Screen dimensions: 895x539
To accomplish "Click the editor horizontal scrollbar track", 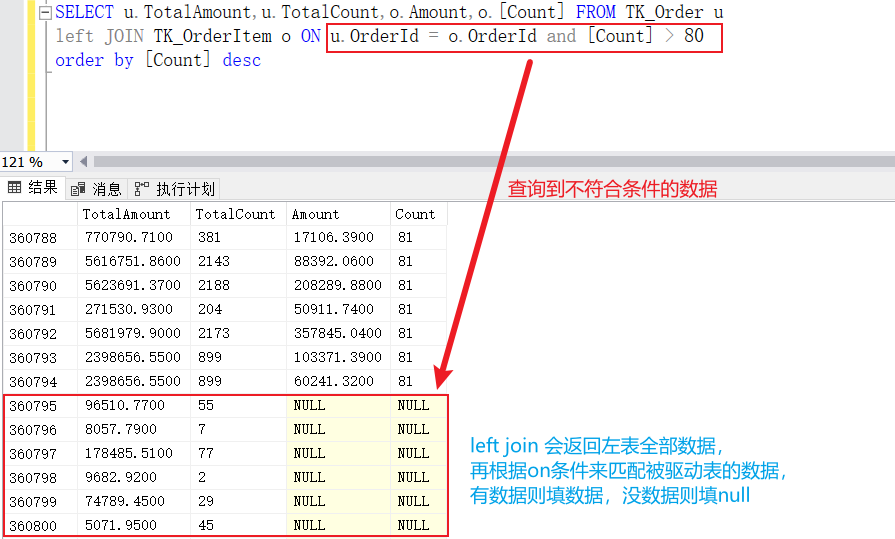I will (494, 162).
